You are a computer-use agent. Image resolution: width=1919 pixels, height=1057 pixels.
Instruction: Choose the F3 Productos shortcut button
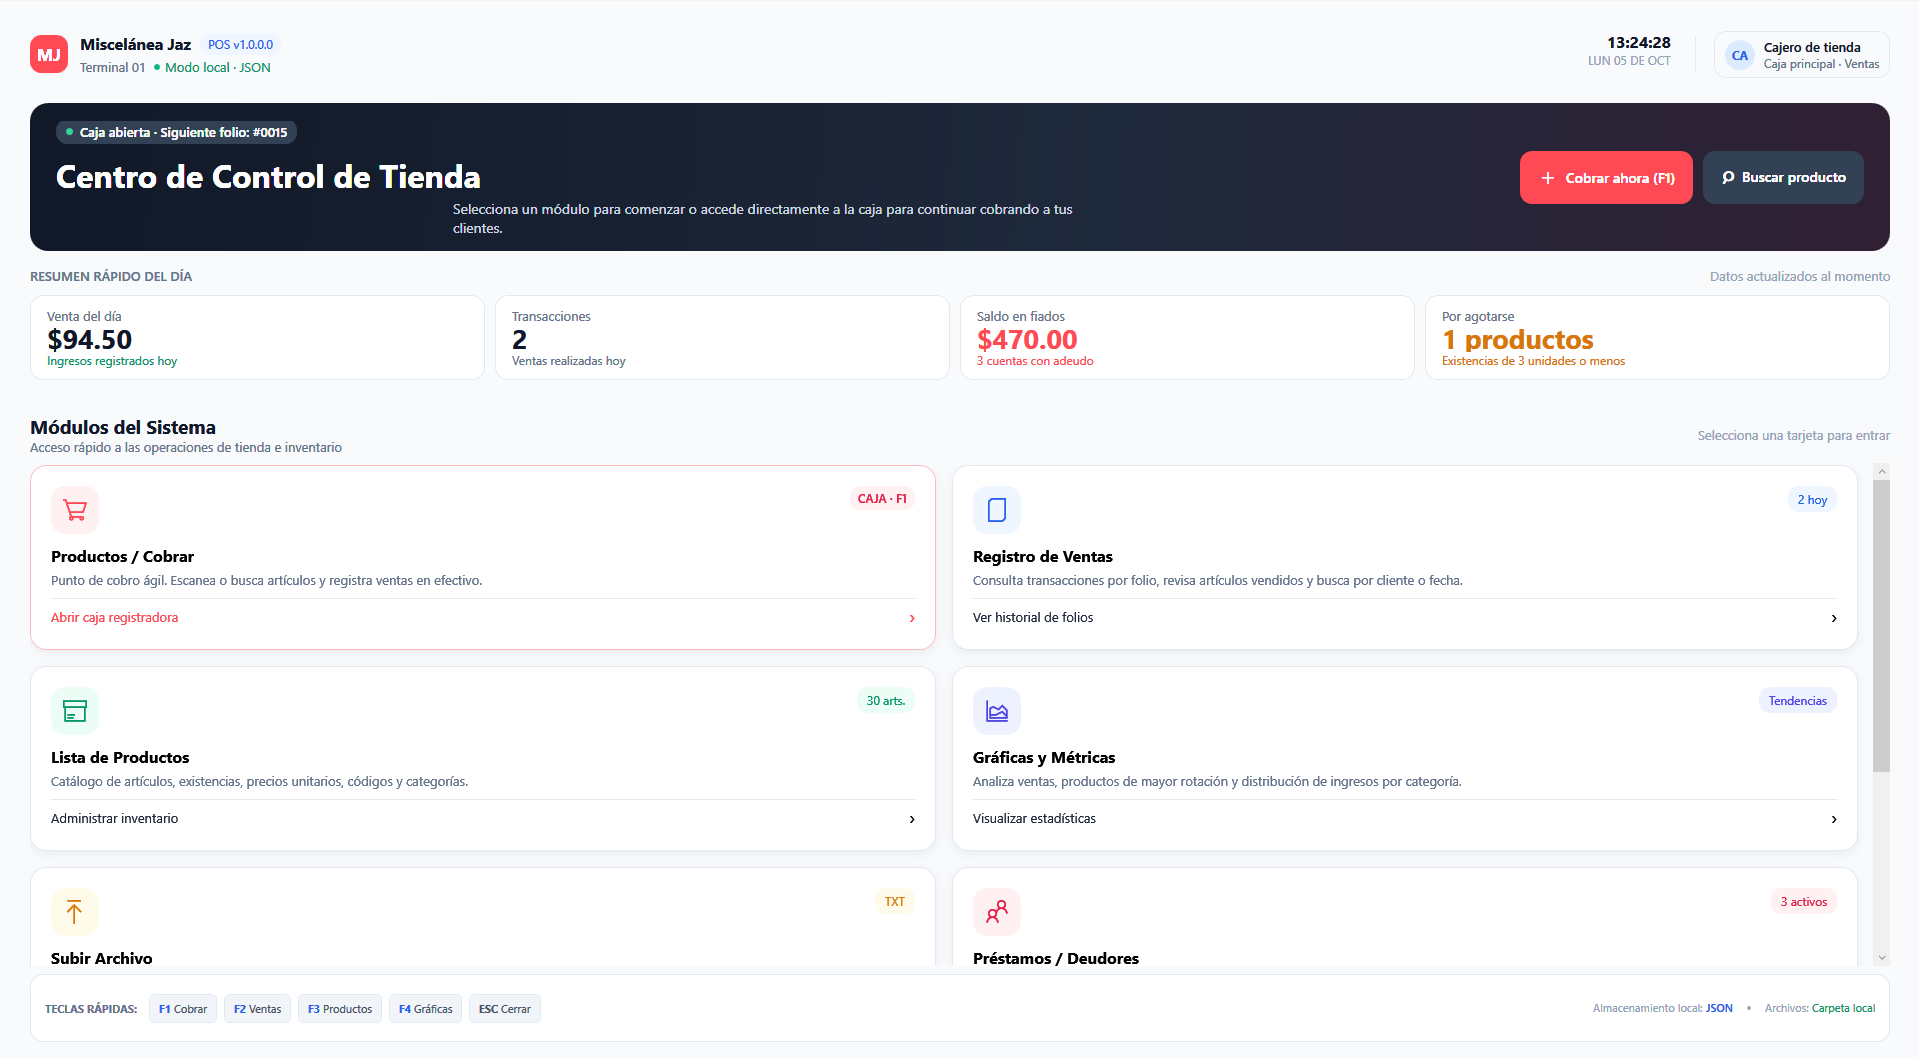point(340,1009)
